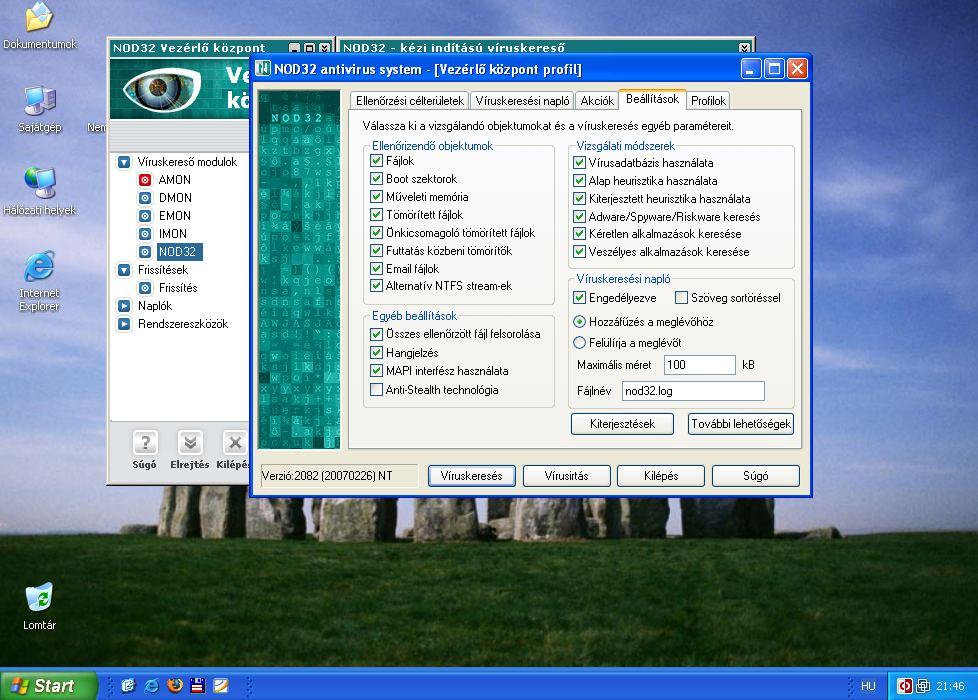Toggle Adware/Spyware/Riskware keresés checkbox
The width and height of the screenshot is (978, 700).
click(579, 216)
